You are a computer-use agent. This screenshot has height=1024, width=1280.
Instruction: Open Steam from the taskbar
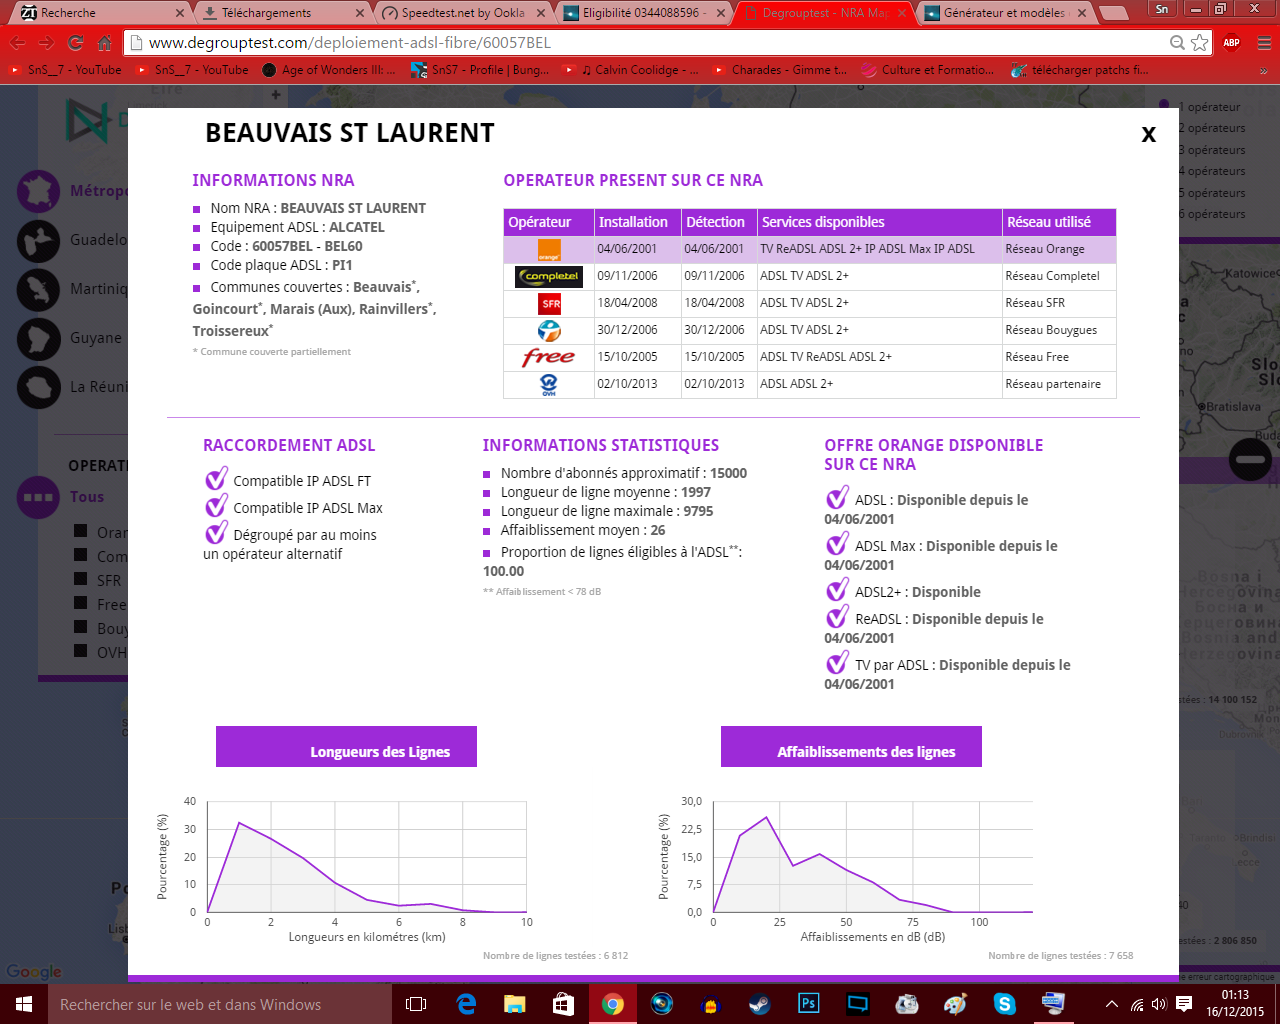760,1004
